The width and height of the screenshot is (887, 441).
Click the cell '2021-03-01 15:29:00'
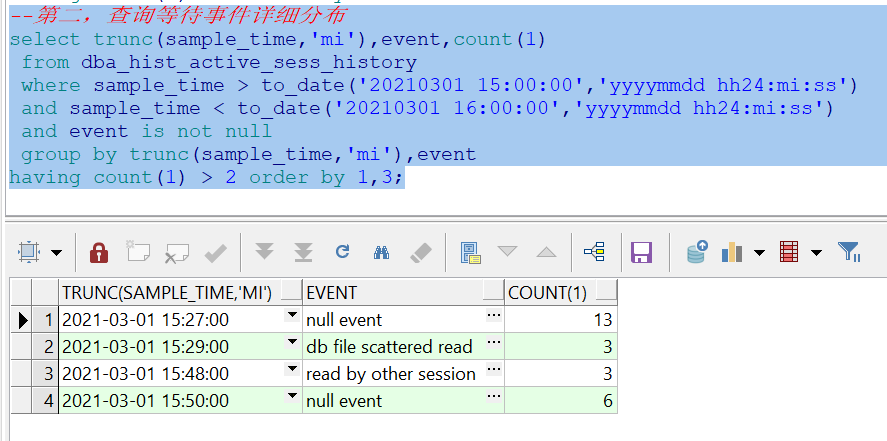pos(180,346)
